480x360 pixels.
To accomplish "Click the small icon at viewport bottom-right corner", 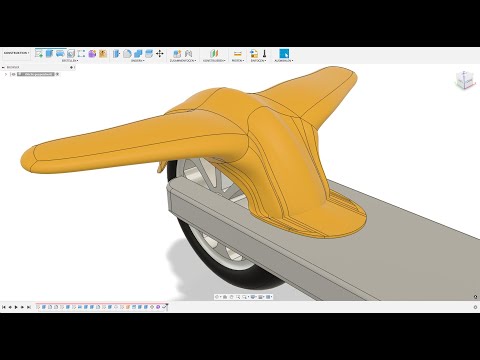I will tap(475, 297).
